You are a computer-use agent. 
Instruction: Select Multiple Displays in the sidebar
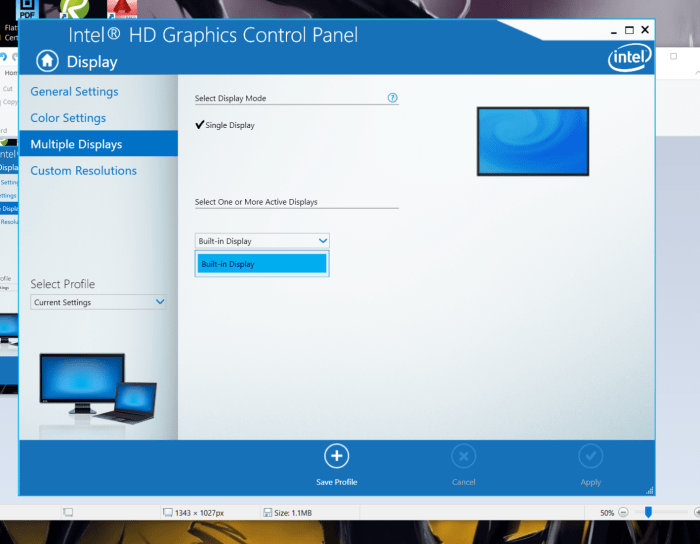[98, 144]
